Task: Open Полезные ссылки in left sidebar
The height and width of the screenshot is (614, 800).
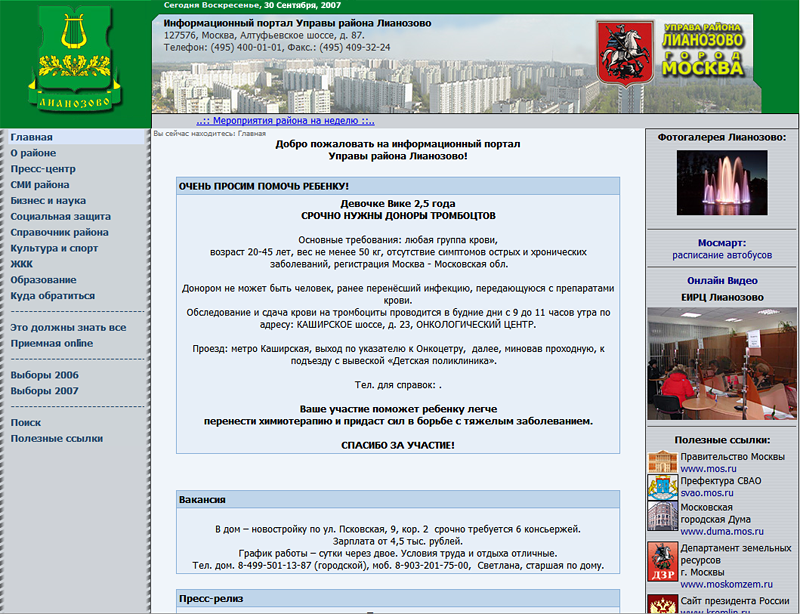Action: pos(57,438)
